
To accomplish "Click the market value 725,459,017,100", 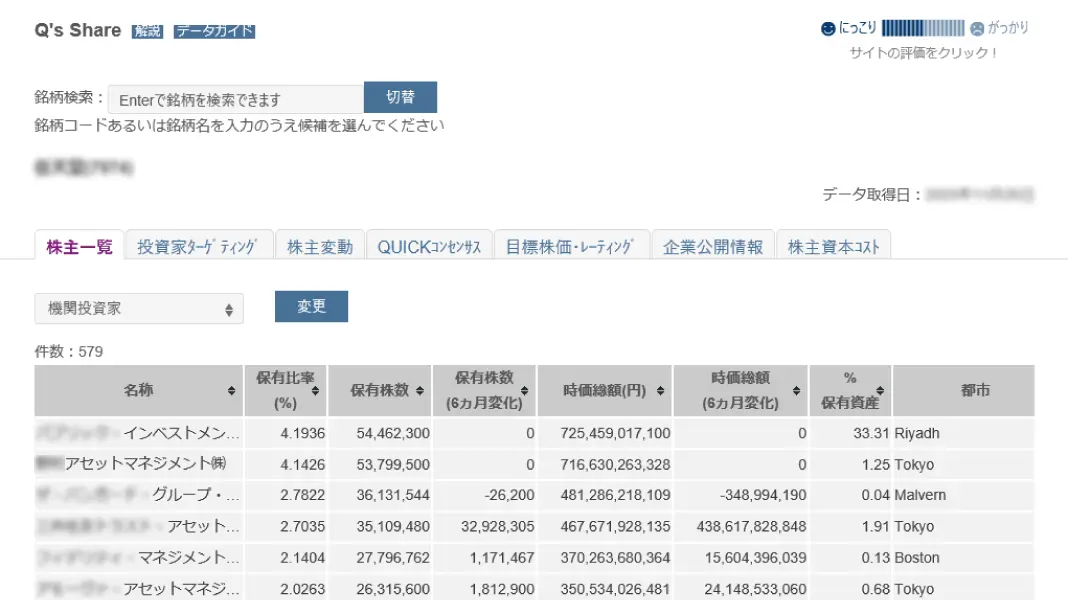I will [615, 433].
